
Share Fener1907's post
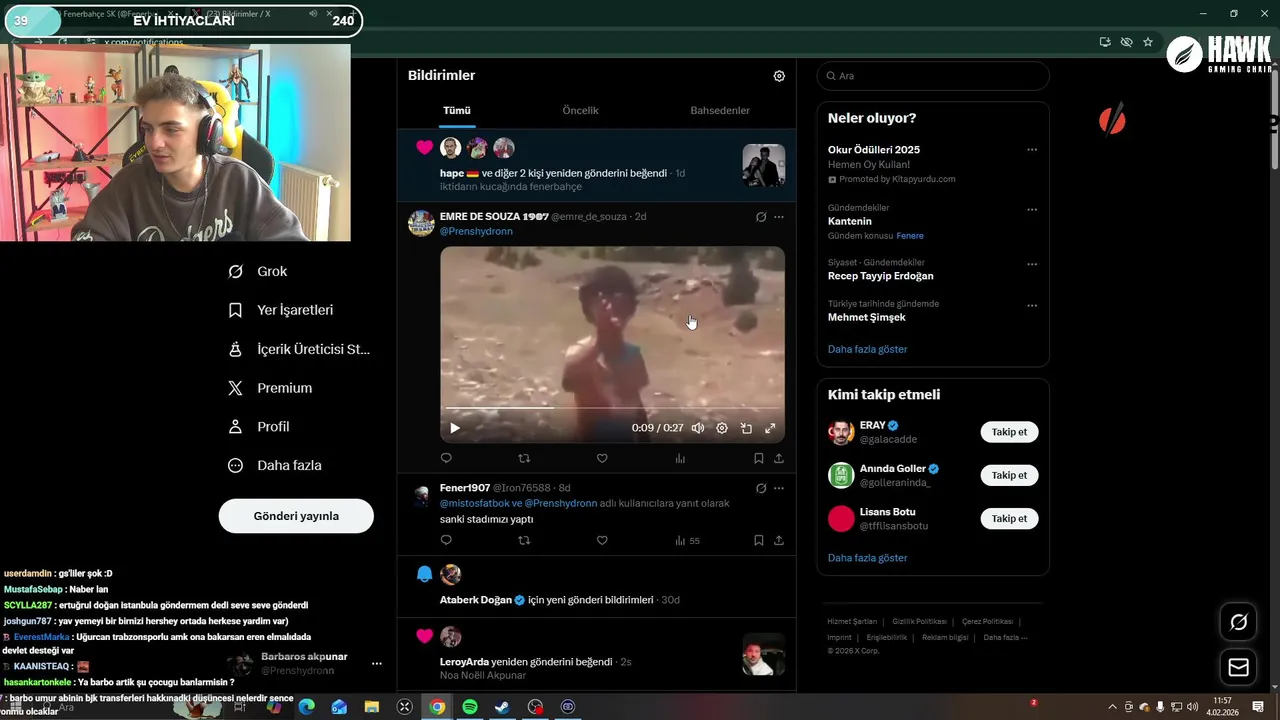pyautogui.click(x=778, y=540)
